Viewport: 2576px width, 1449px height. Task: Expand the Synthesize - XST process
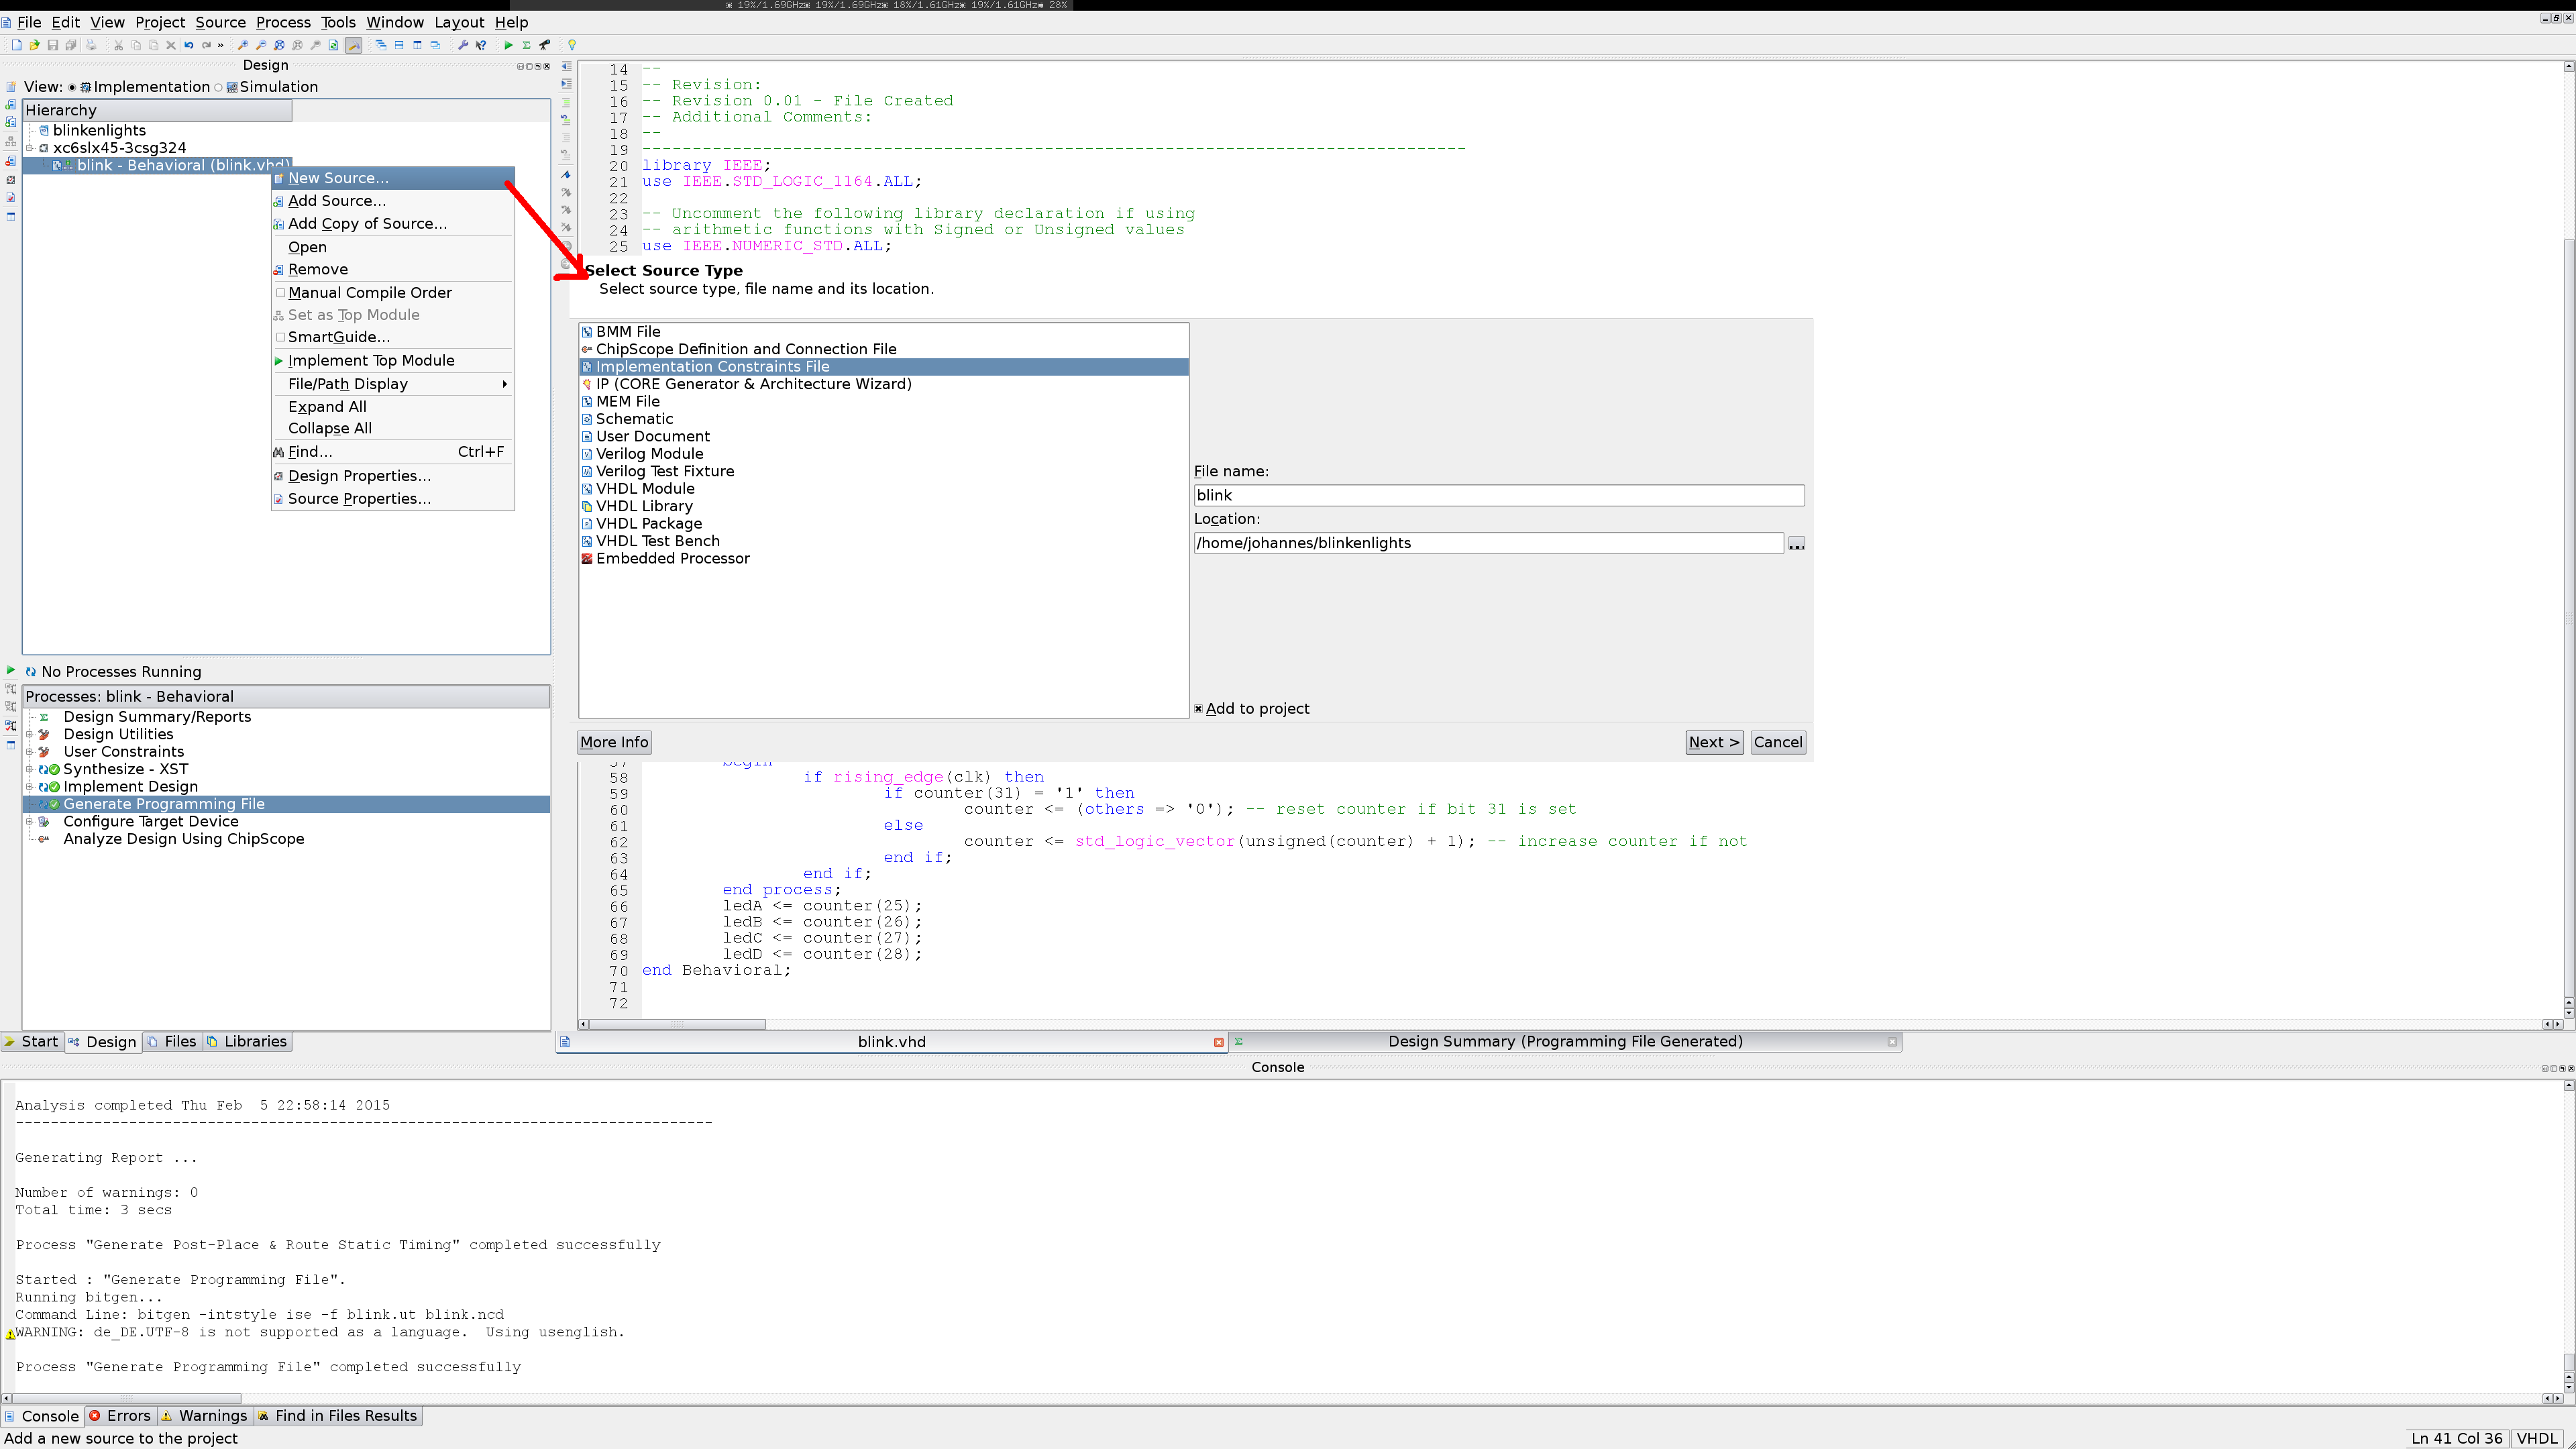click(29, 769)
